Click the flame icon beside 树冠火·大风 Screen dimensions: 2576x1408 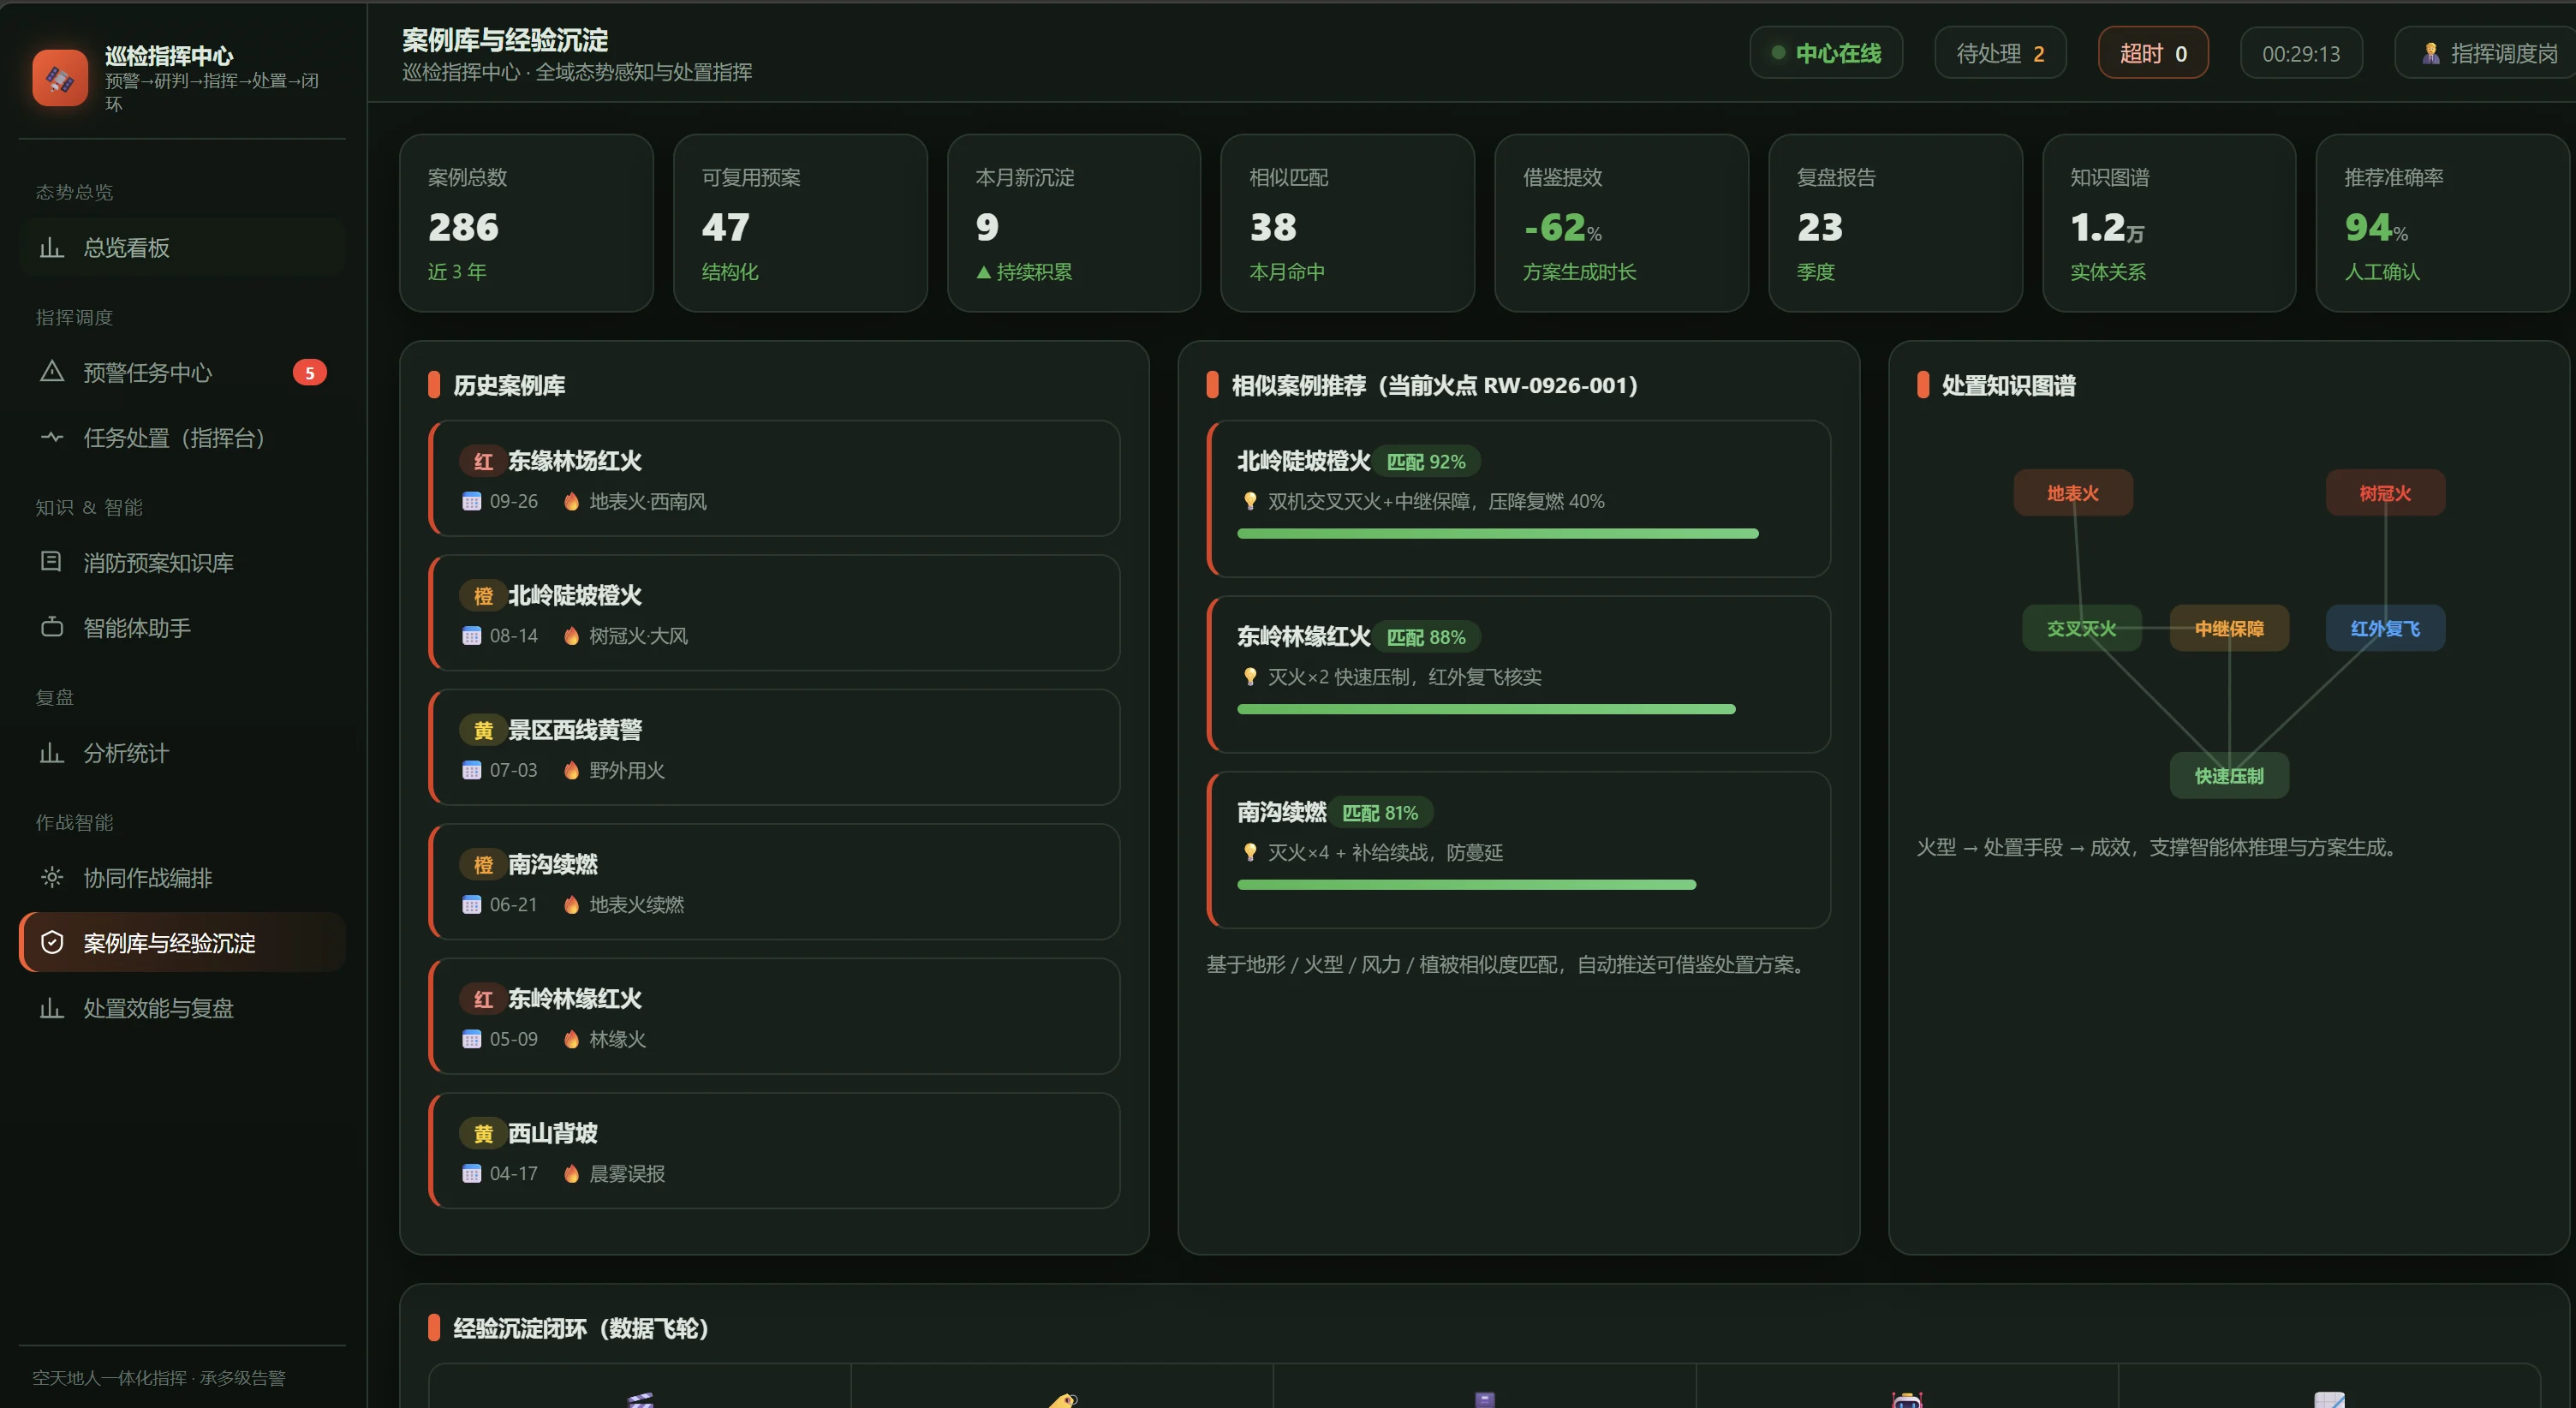click(571, 636)
